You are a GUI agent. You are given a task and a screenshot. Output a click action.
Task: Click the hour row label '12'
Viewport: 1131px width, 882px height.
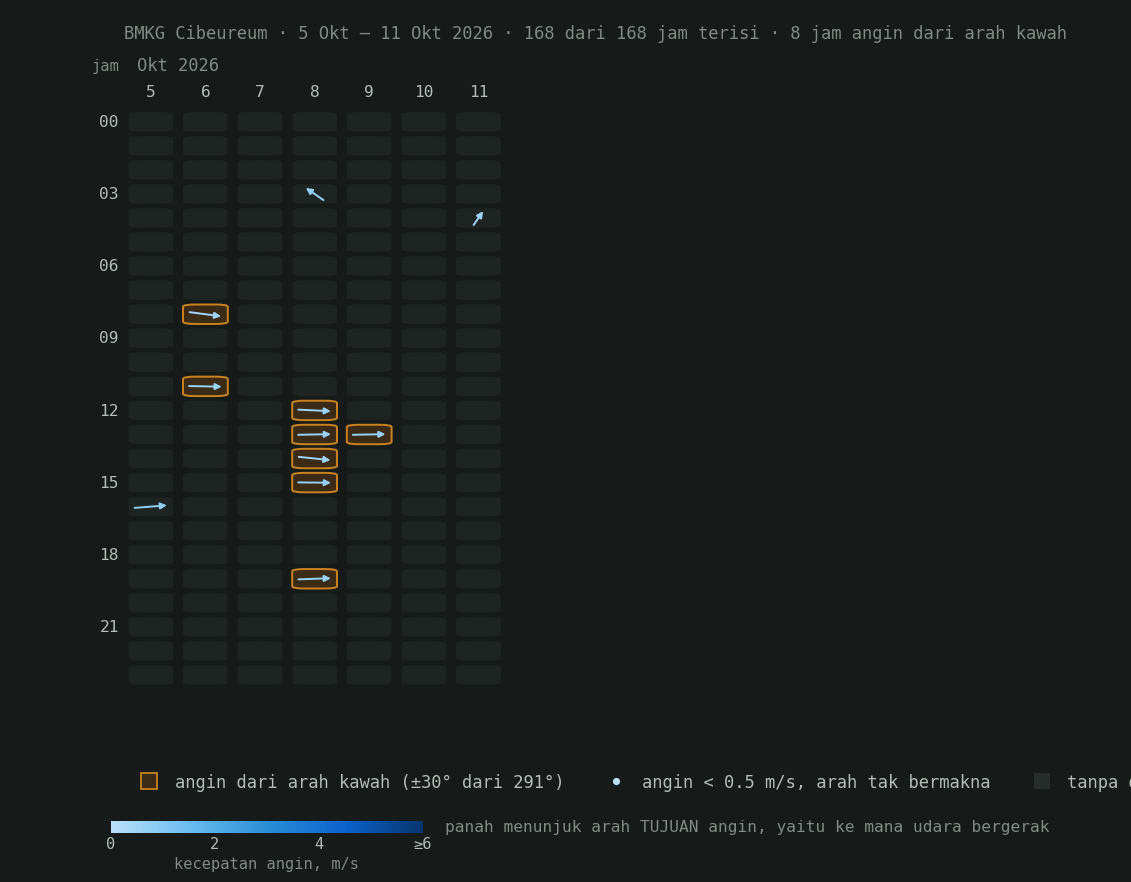point(109,411)
